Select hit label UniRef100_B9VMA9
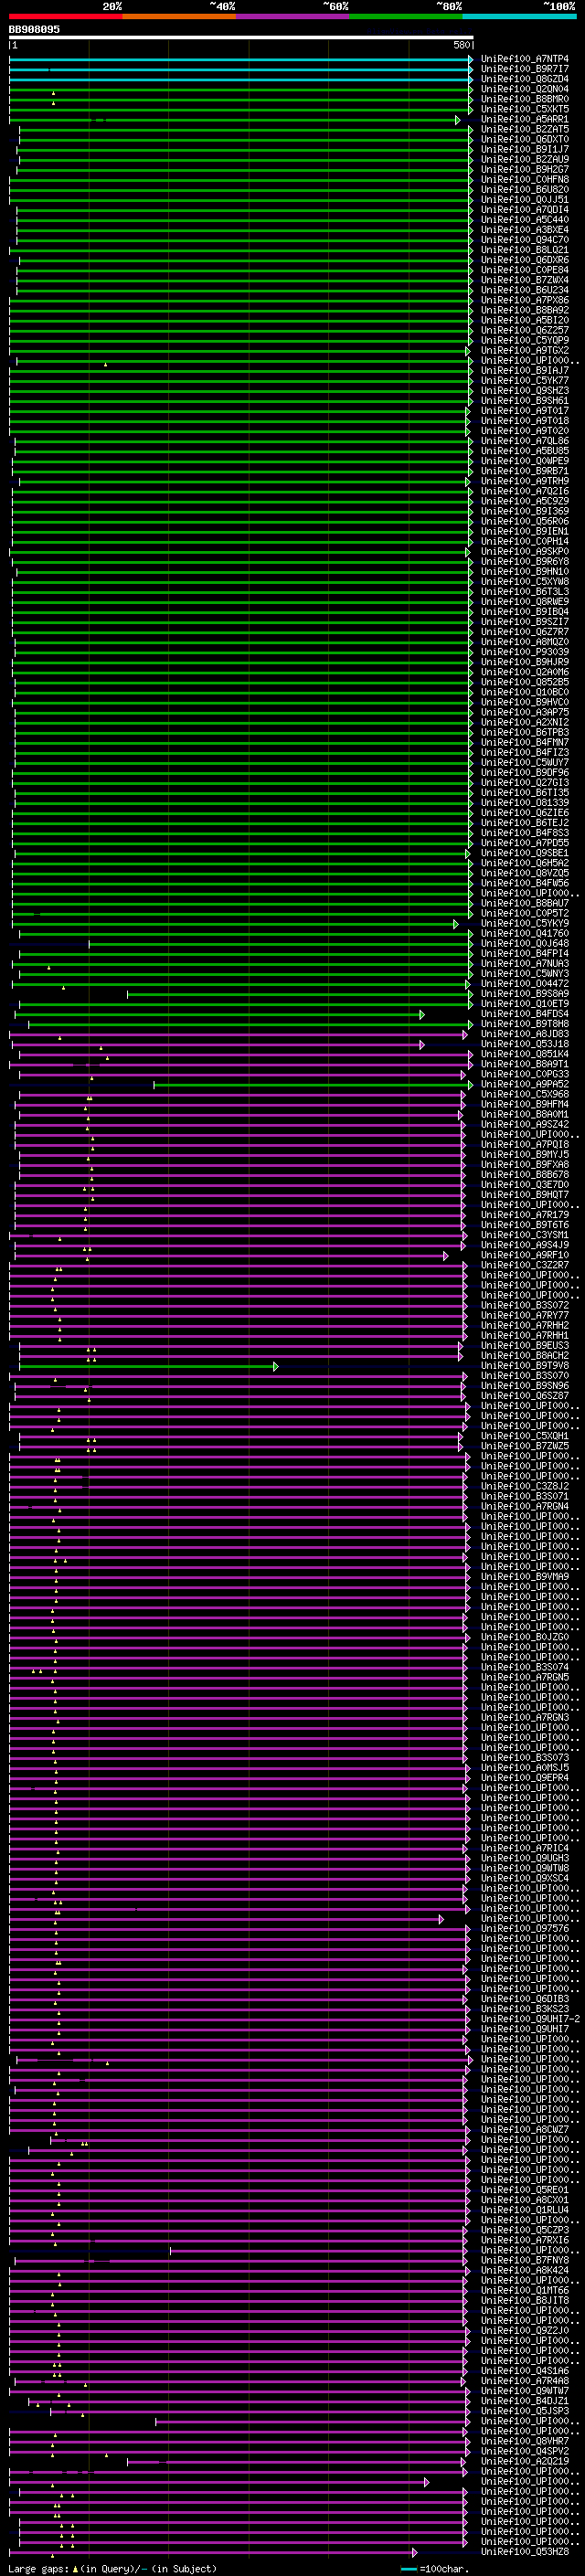 (525, 1577)
